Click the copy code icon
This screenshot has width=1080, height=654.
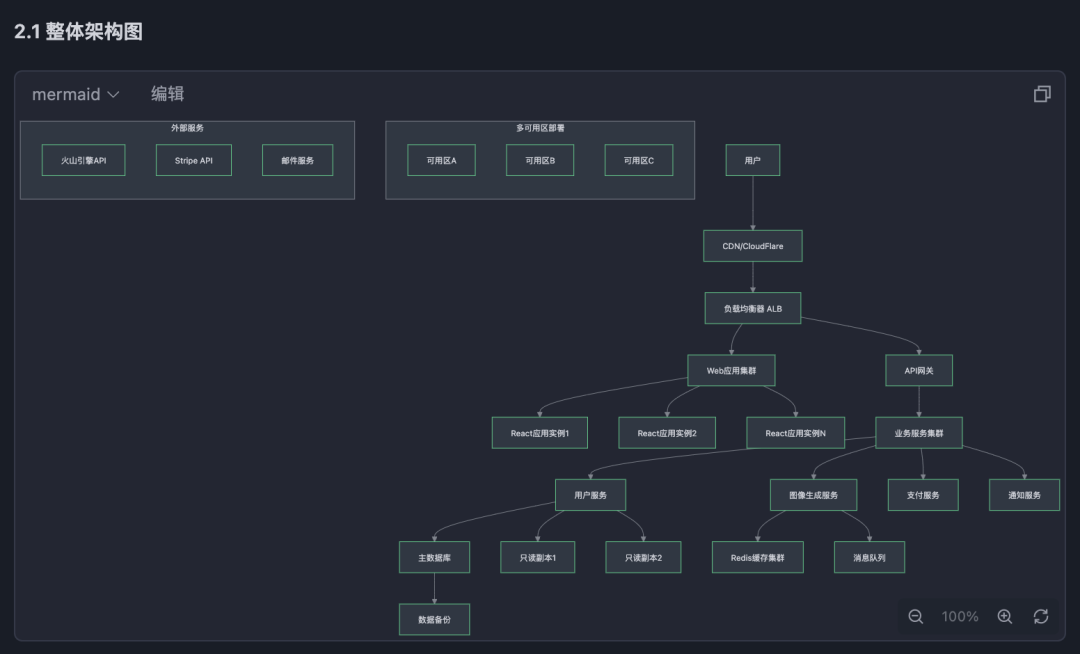(1042, 94)
